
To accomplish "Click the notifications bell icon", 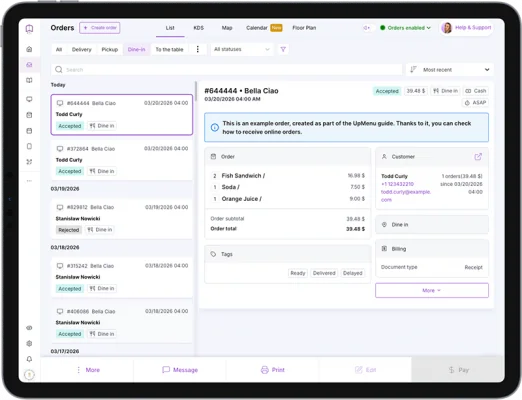I will click(29, 359).
